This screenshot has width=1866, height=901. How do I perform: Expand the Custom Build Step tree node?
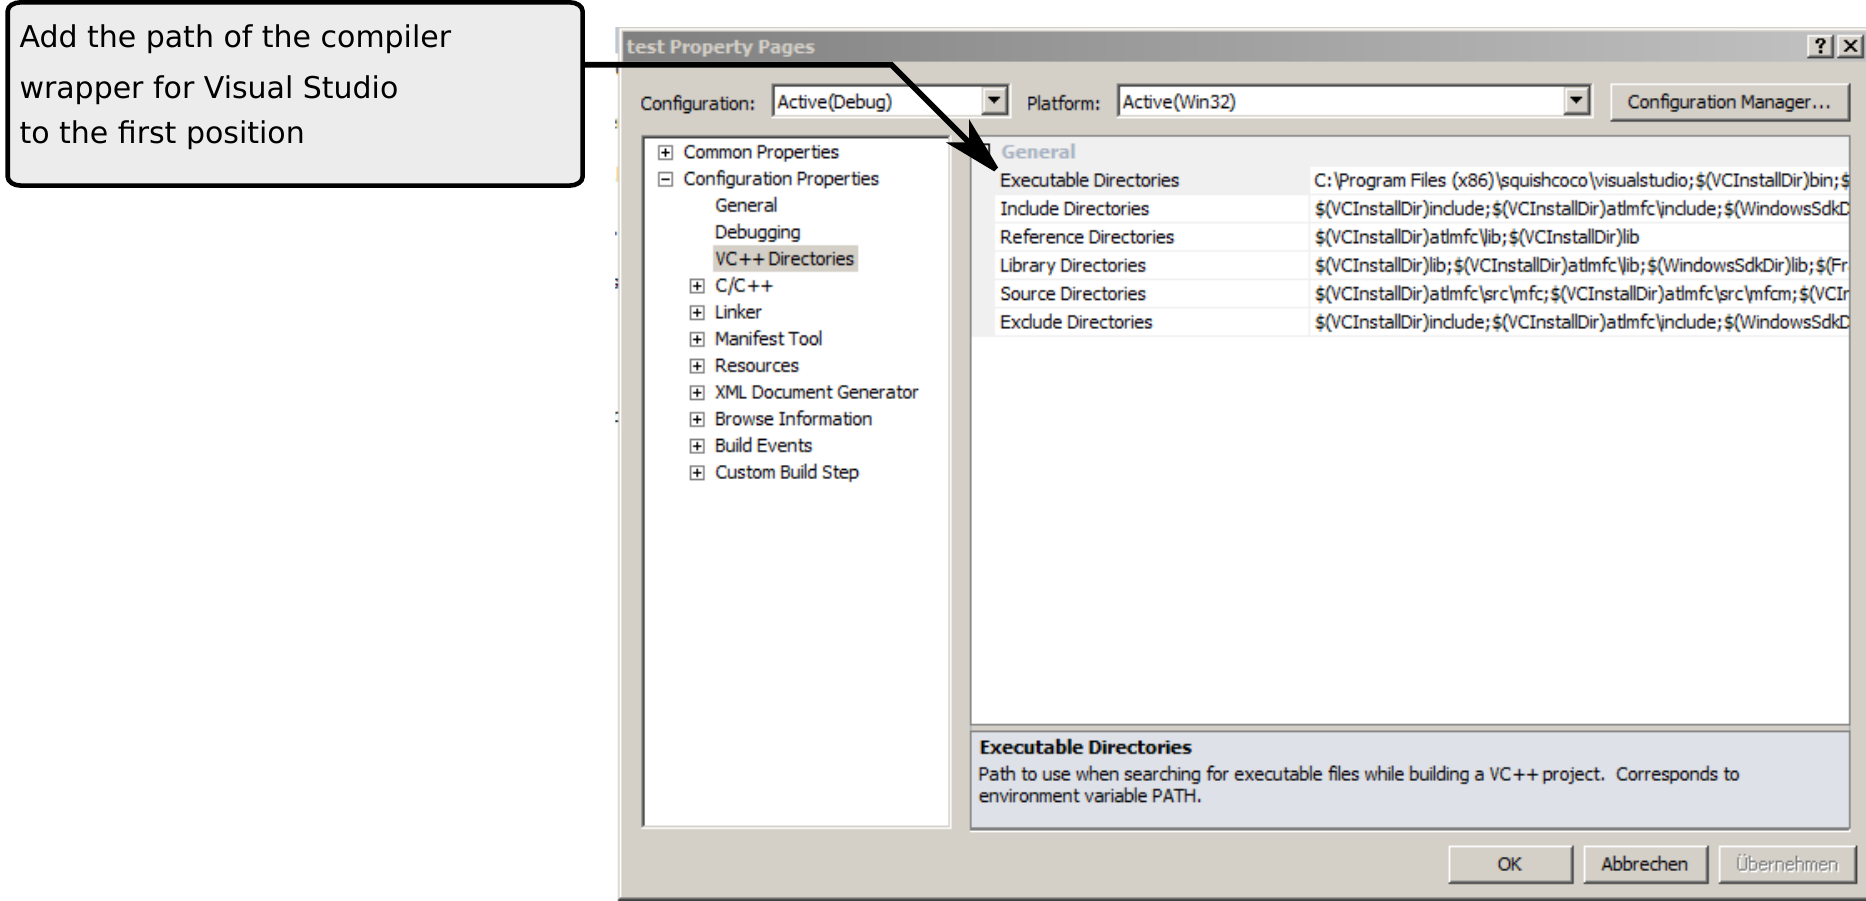tap(697, 472)
